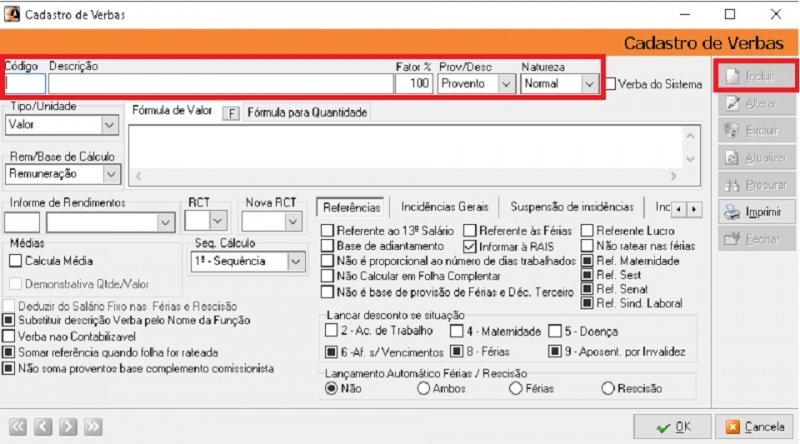Click the Cancela button
The width and height of the screenshot is (800, 444).
click(756, 427)
